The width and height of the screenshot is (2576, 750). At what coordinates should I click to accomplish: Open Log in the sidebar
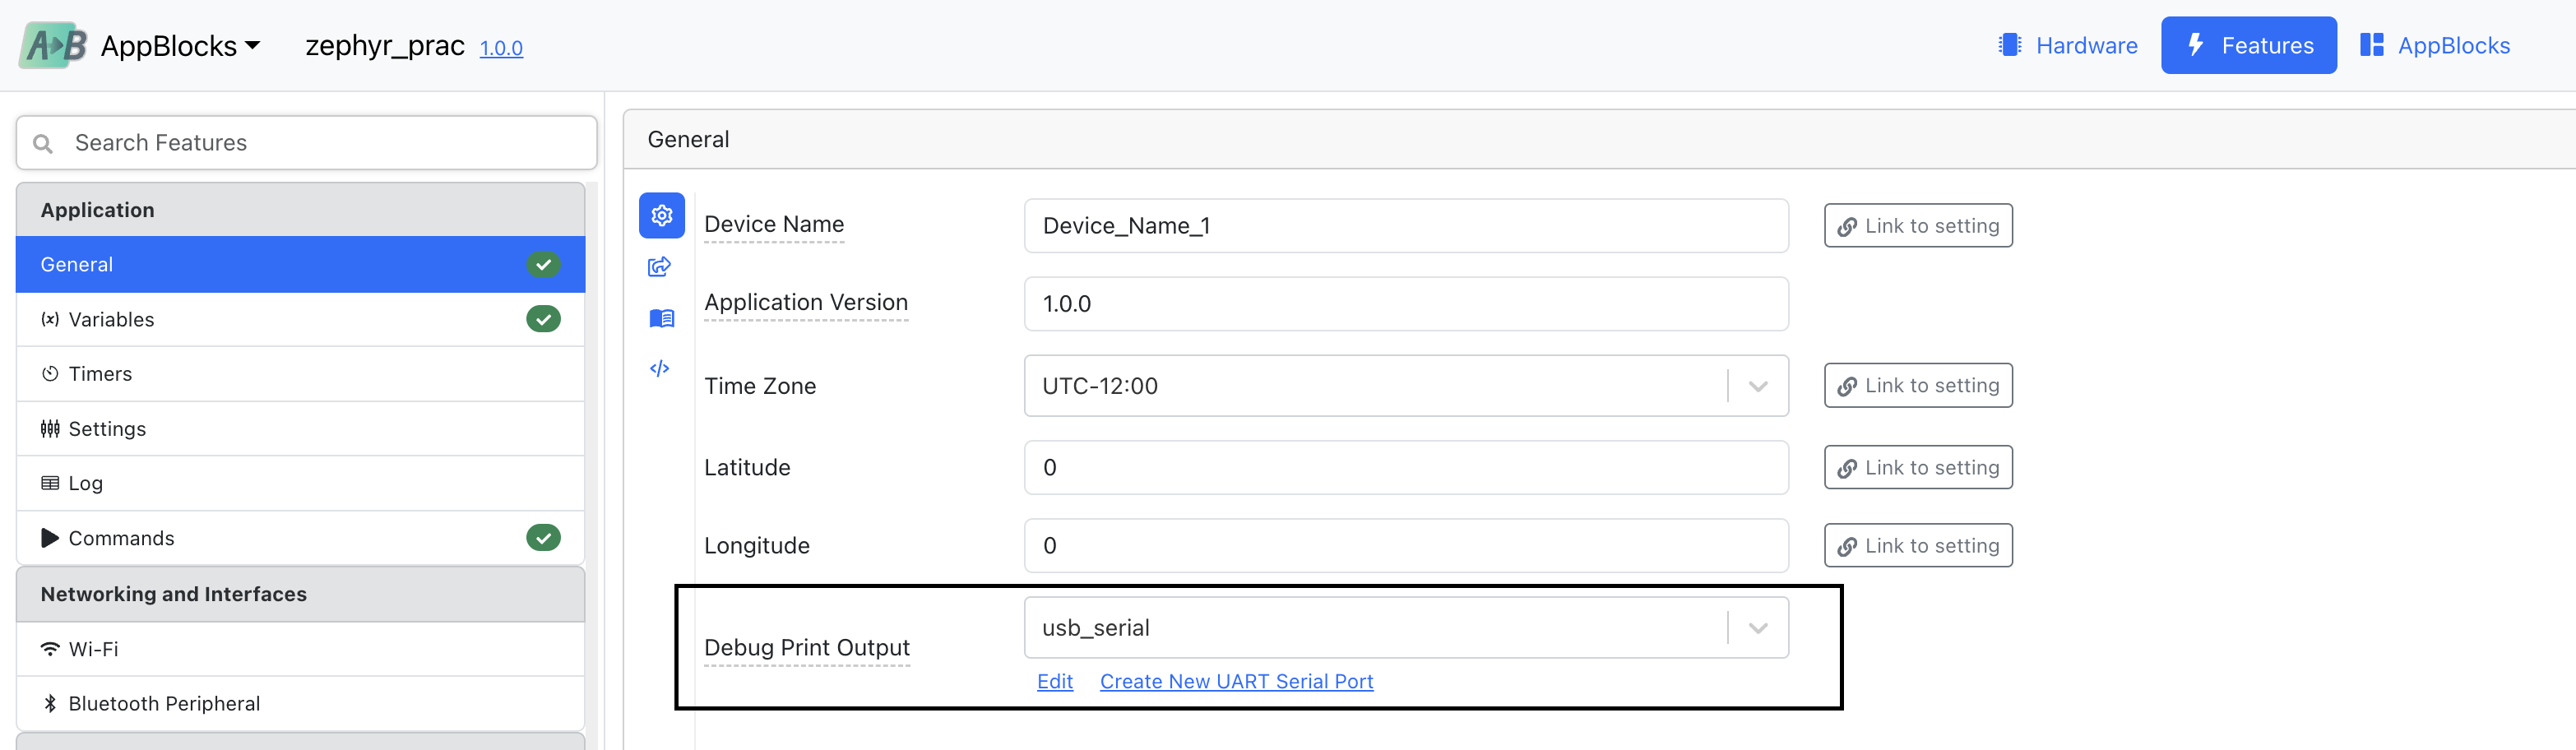(x=300, y=483)
